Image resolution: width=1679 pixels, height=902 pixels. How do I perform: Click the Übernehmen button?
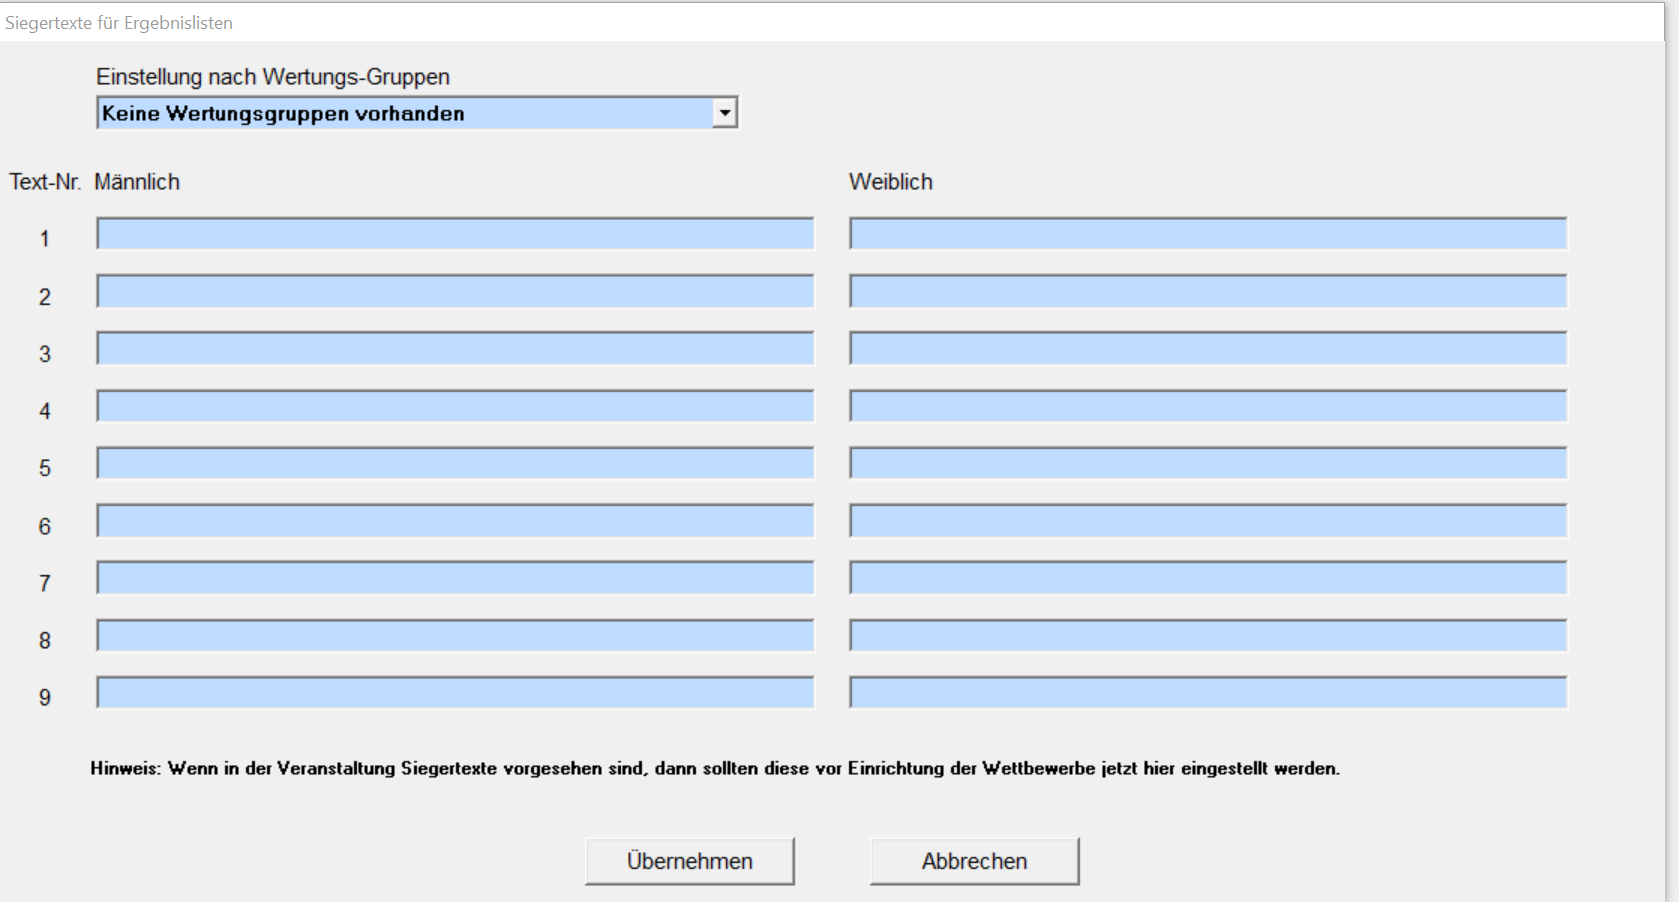click(689, 861)
